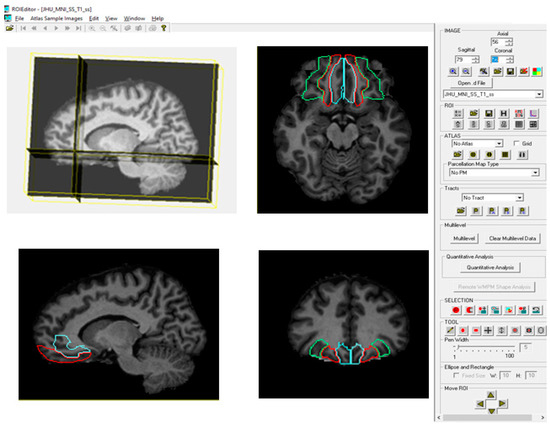Select the pencil drawing tool
The image size is (550, 426).
pos(450,330)
